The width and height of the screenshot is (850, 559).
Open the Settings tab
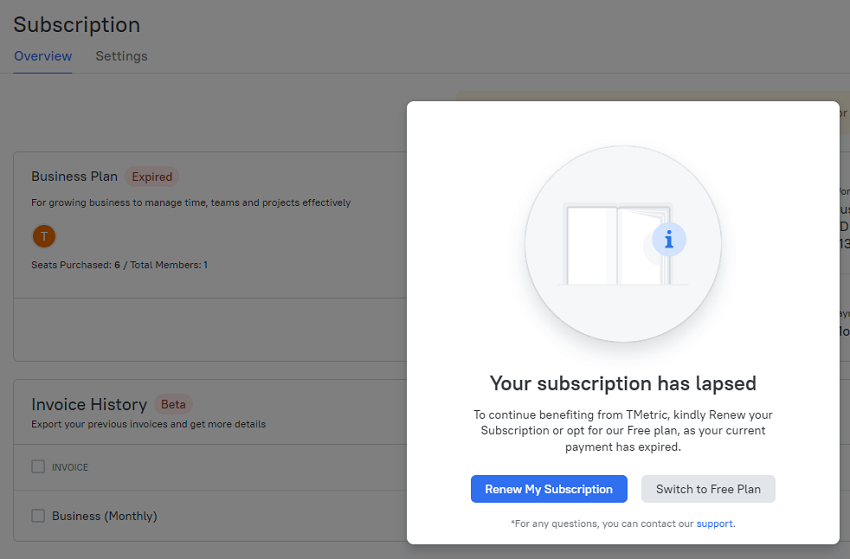point(121,56)
